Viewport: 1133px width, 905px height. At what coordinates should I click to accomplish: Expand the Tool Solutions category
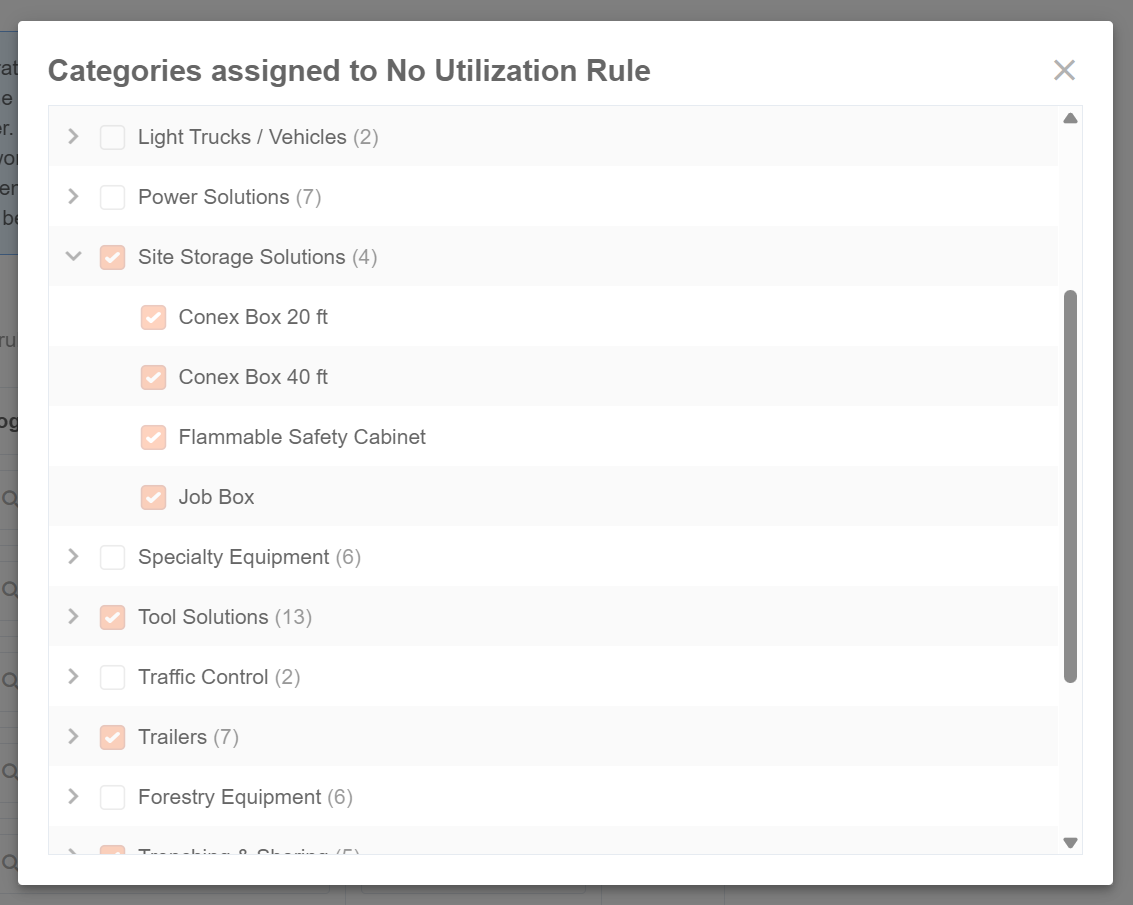[73, 617]
